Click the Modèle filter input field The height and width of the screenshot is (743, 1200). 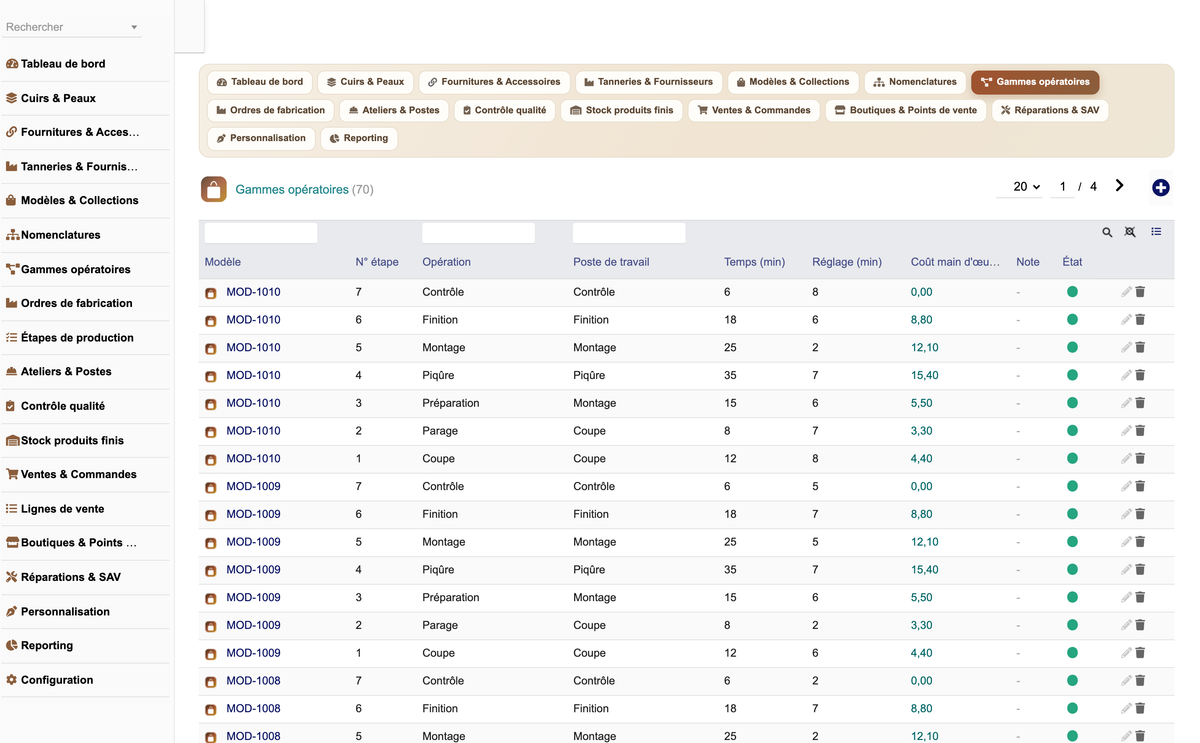261,233
